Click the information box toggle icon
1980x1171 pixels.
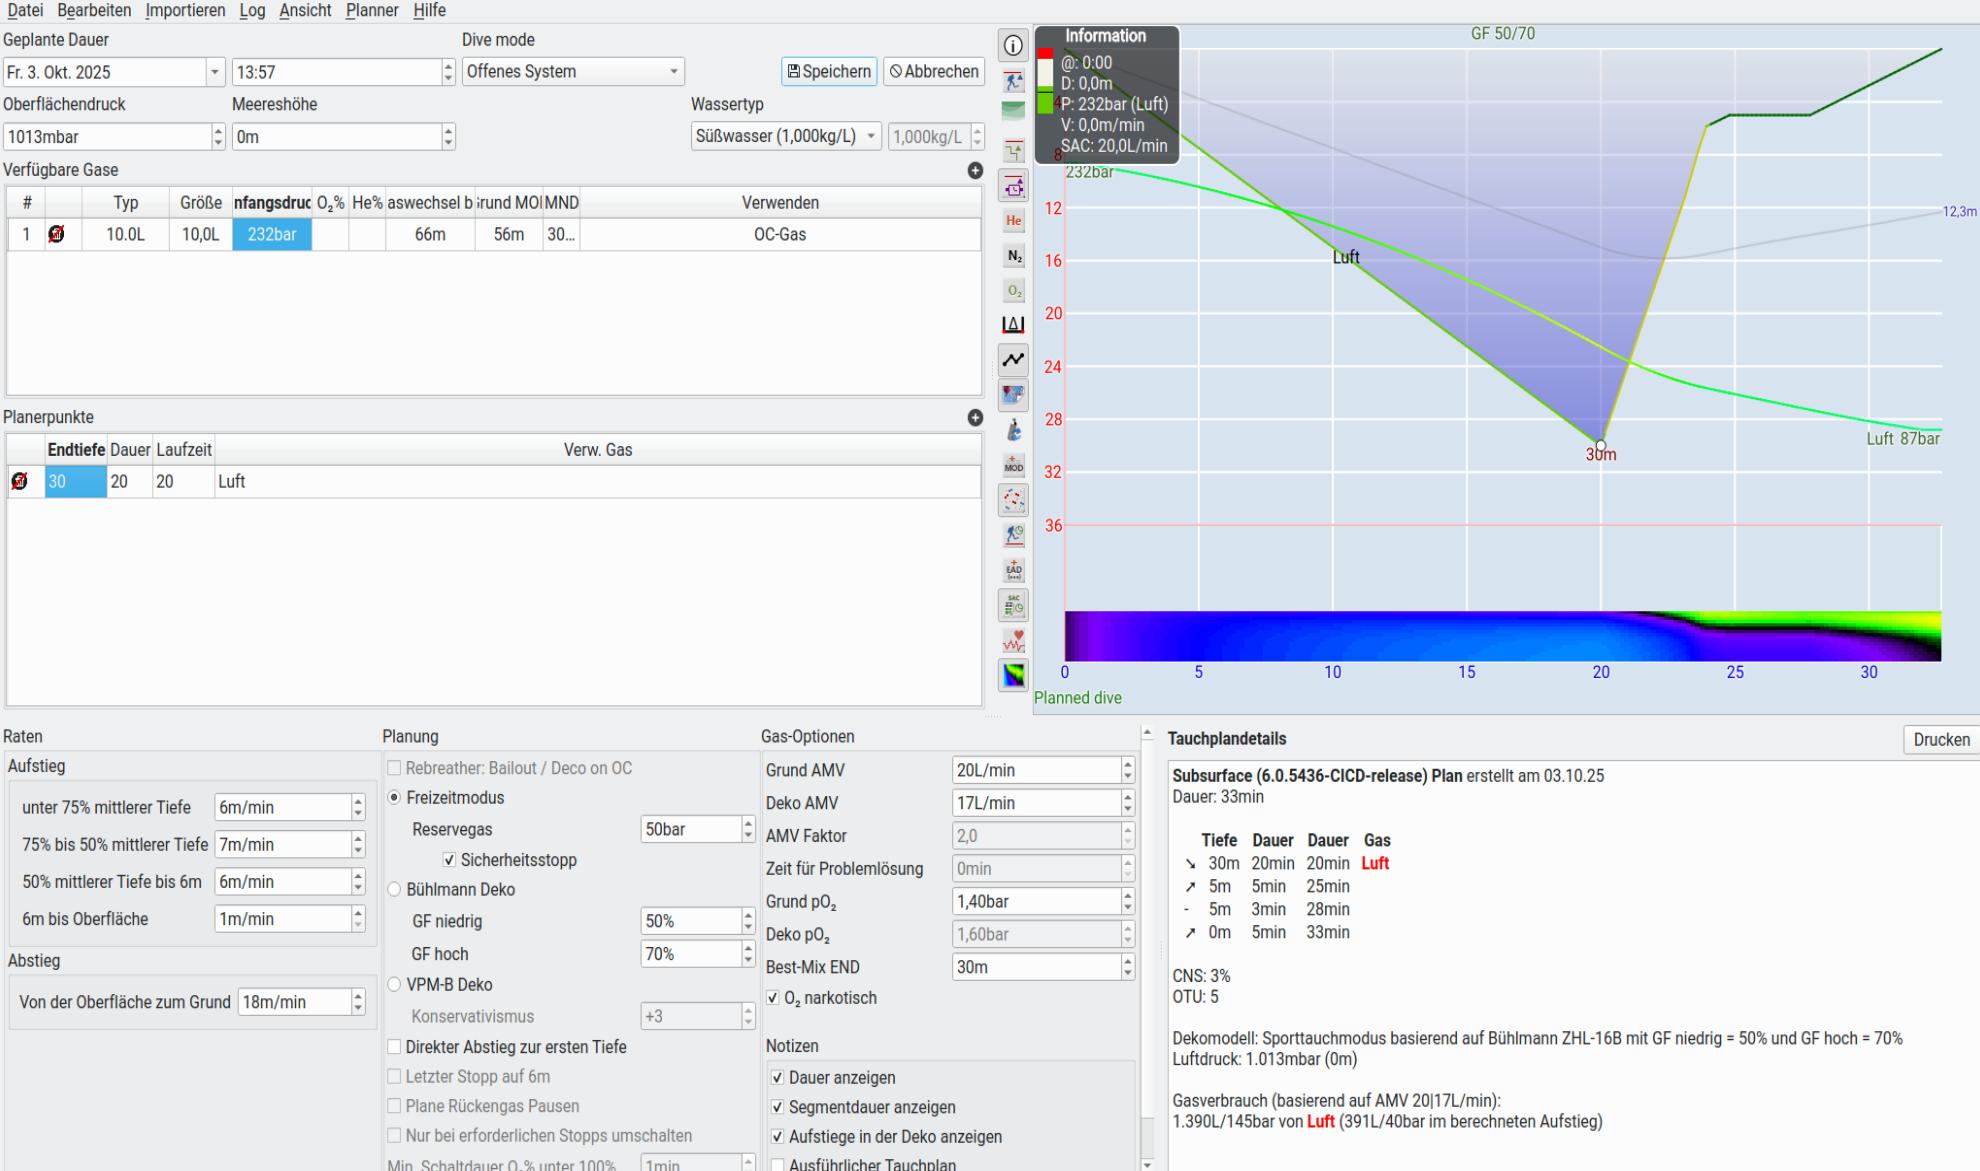pos(1013,46)
